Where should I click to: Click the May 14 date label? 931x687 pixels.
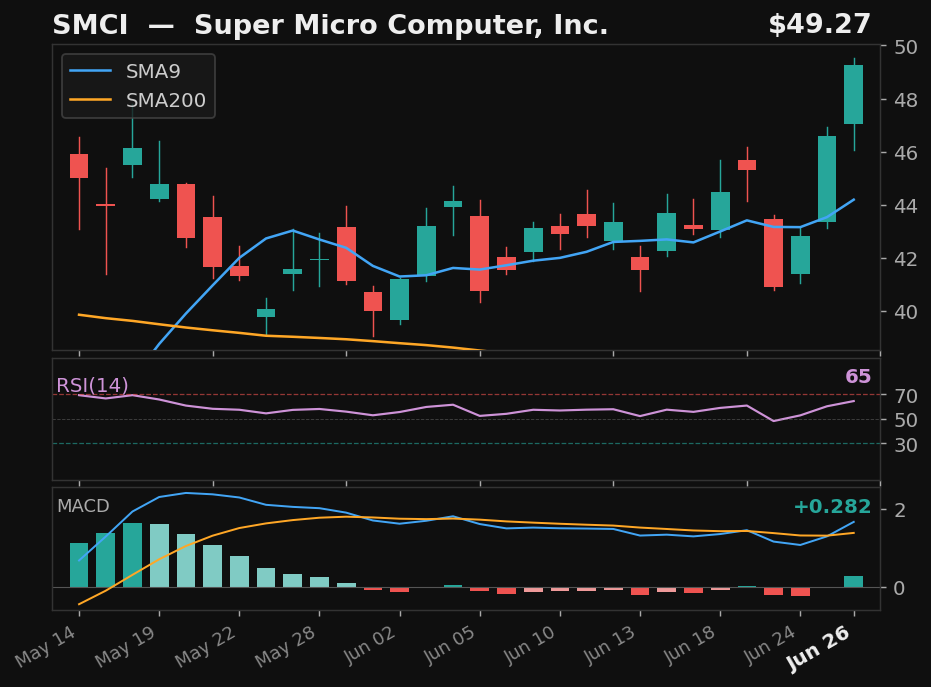coord(46,647)
